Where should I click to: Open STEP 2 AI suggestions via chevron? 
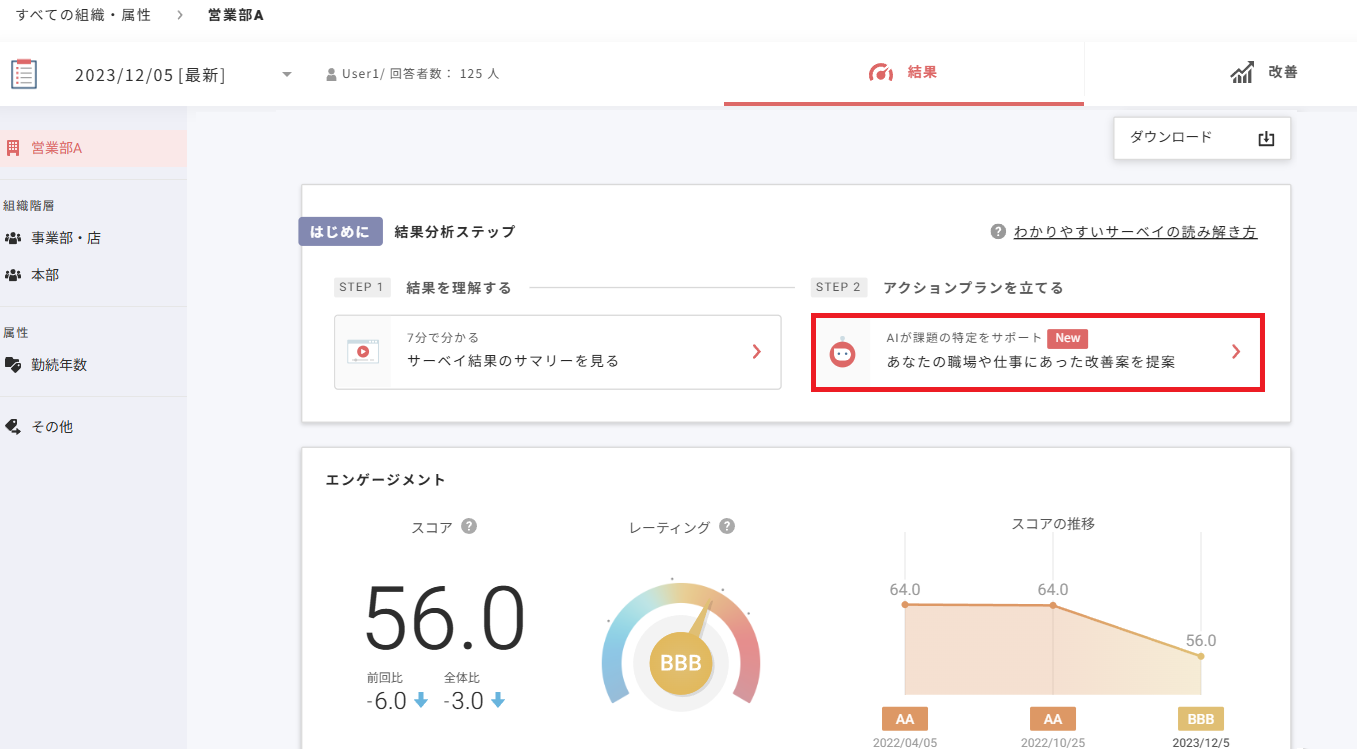1236,352
